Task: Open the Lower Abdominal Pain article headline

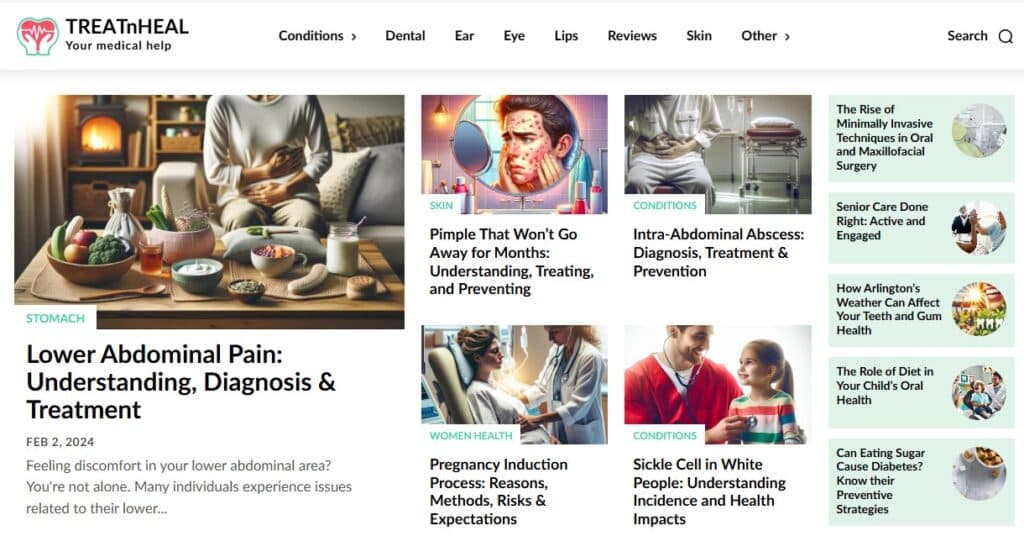Action: click(x=181, y=382)
